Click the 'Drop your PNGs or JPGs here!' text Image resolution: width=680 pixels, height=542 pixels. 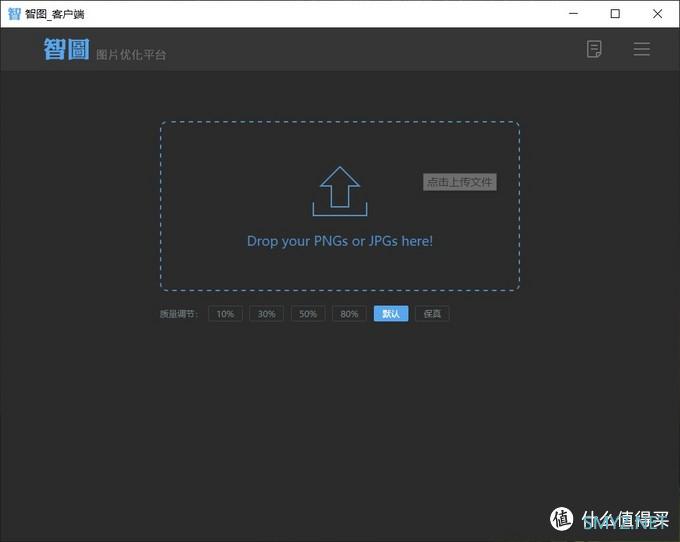(x=340, y=241)
